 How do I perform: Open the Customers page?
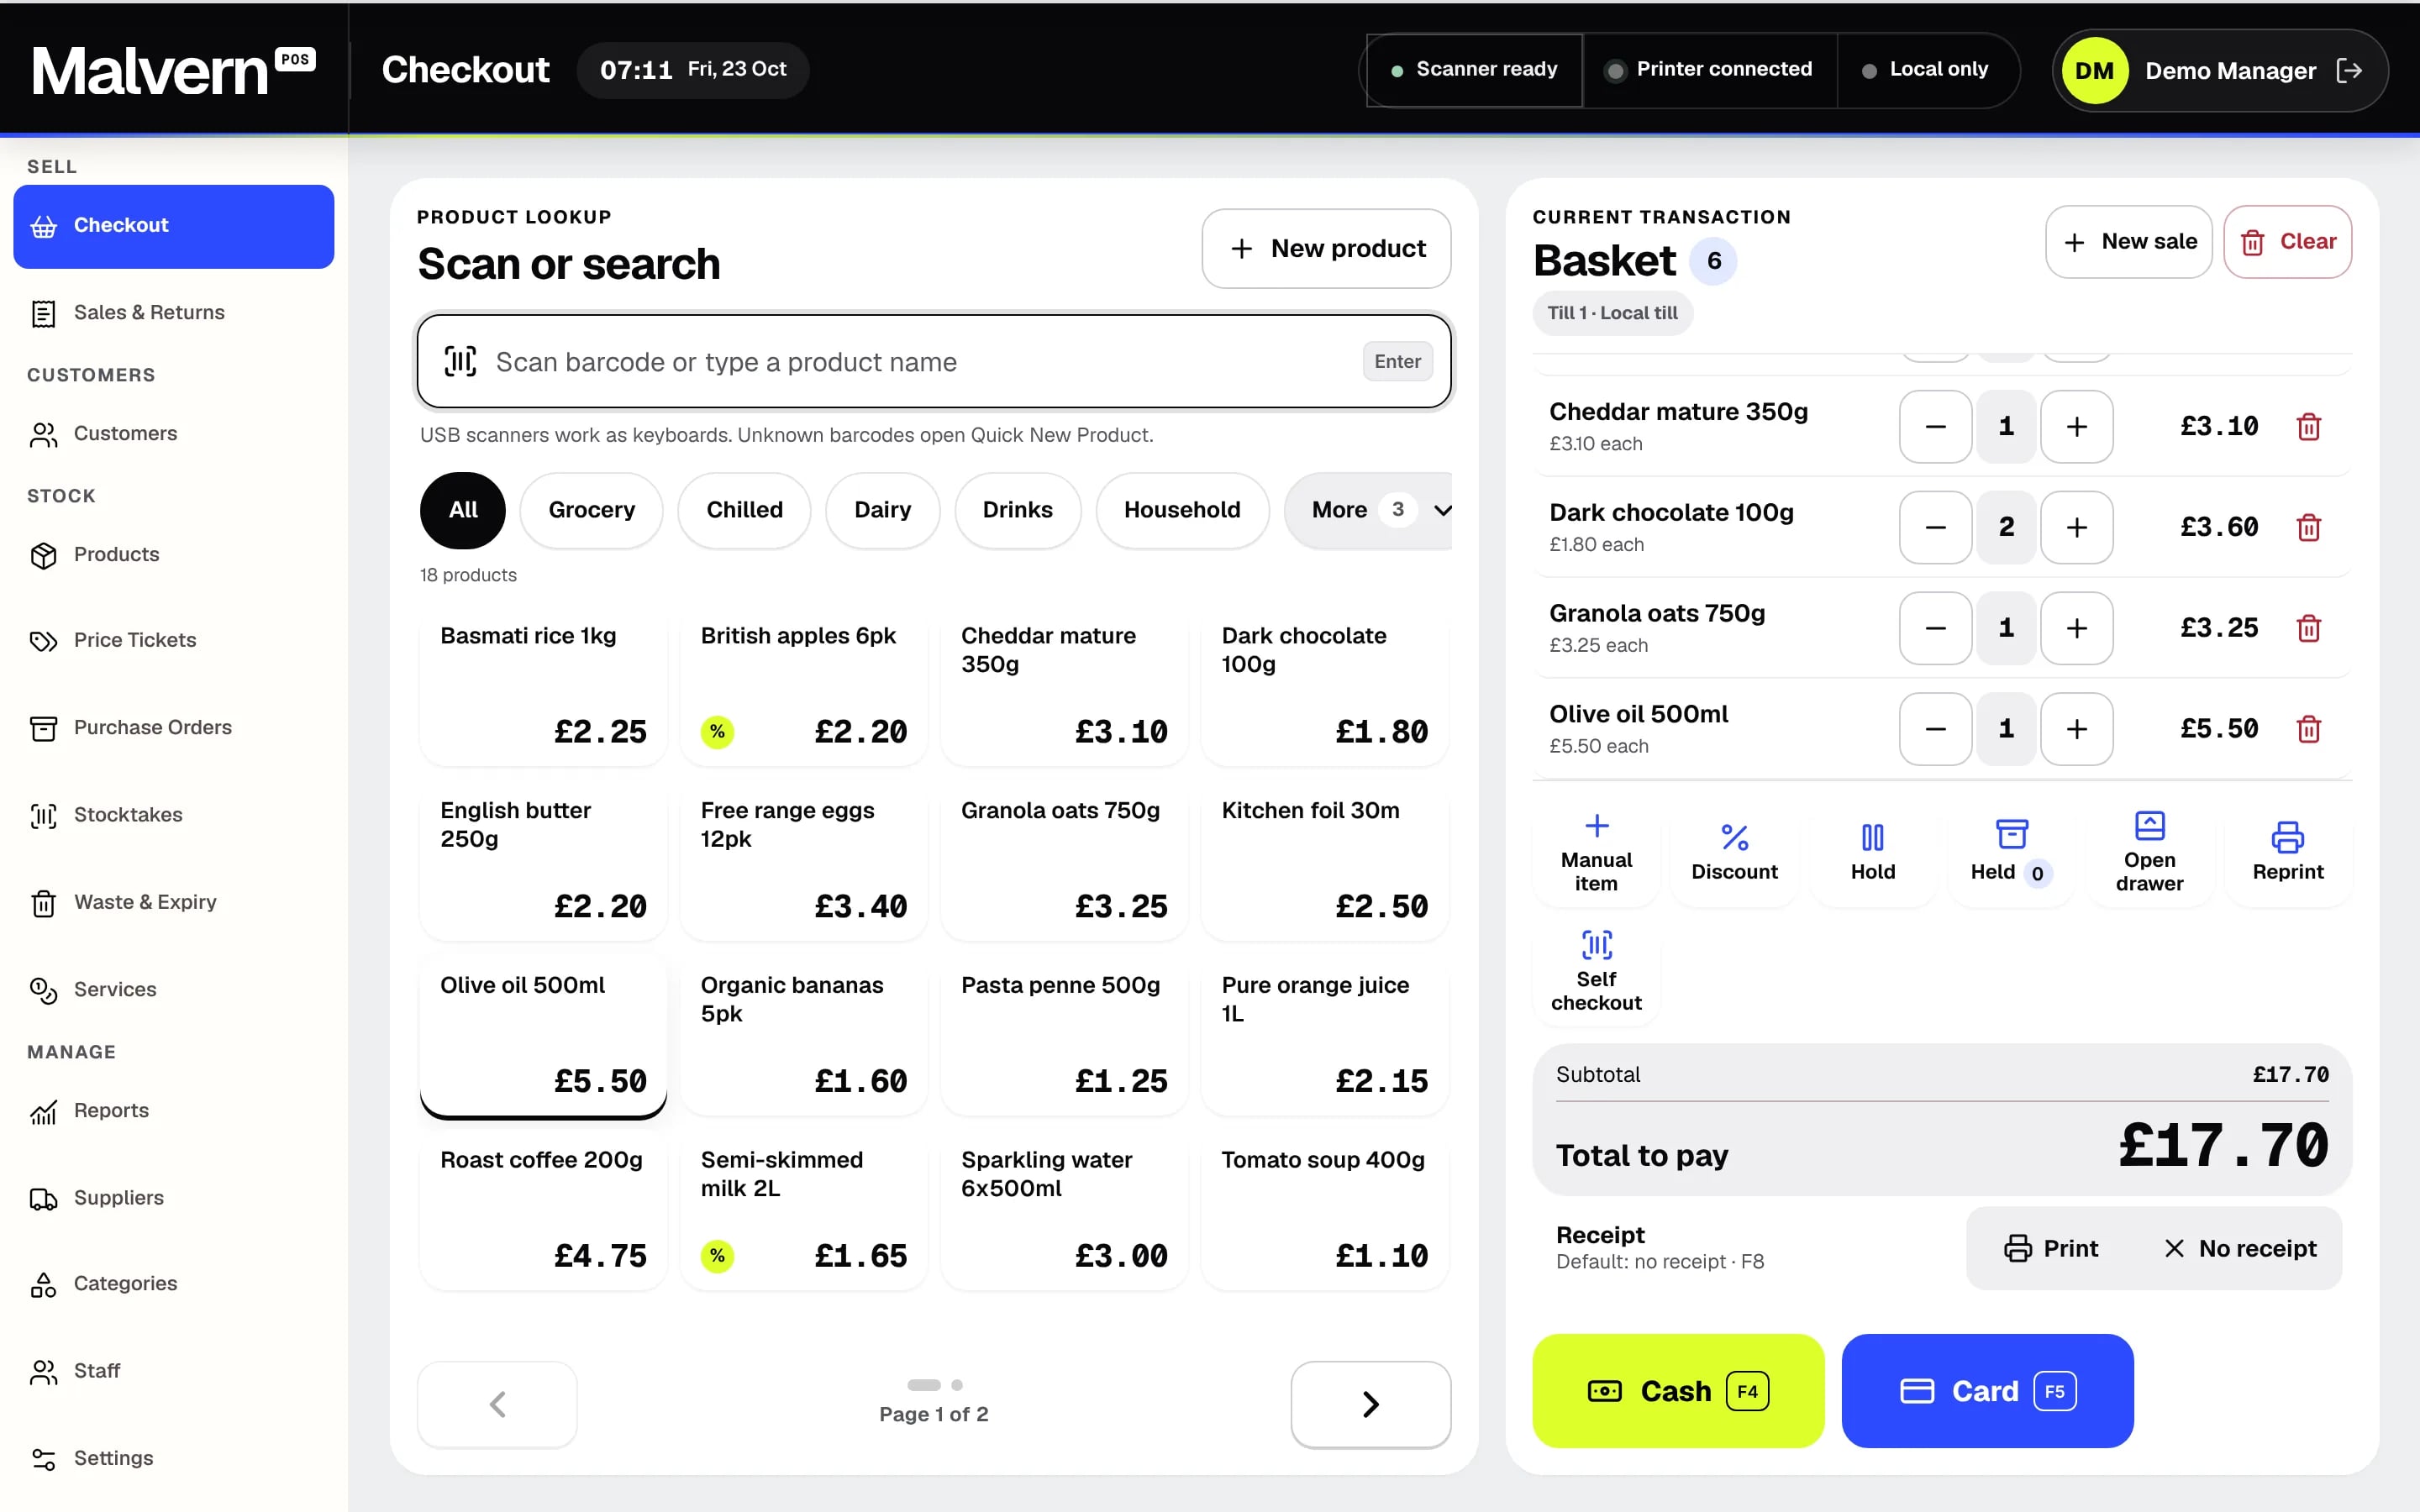(174, 434)
